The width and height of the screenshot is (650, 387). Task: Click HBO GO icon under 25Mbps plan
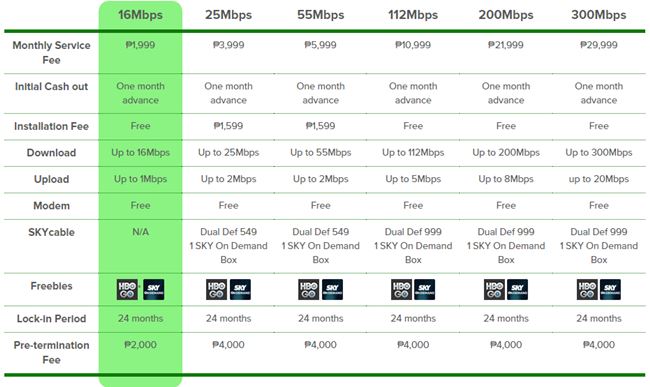[x=216, y=290]
